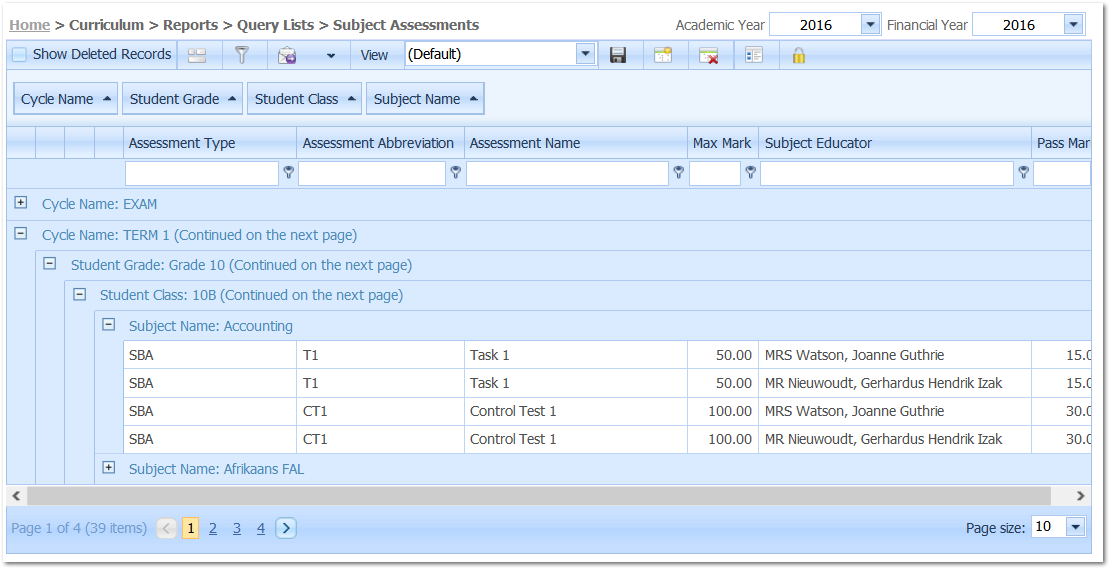Click the scroll right arrow

(x=1081, y=496)
